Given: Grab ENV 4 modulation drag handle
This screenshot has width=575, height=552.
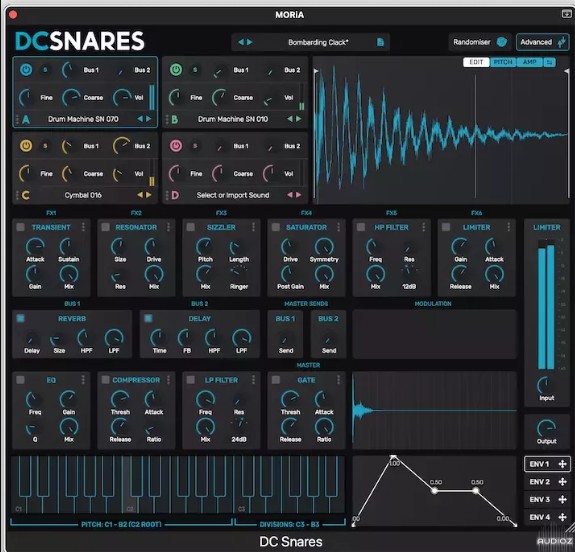Looking at the screenshot, I should [x=562, y=517].
